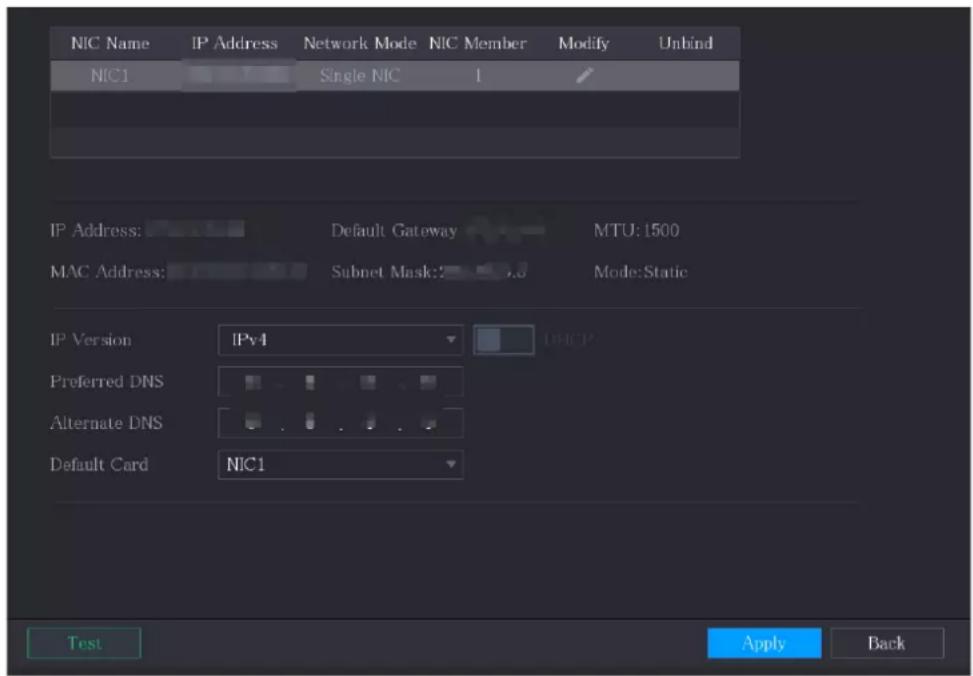
Task: Click the Apply button
Action: 764,643
